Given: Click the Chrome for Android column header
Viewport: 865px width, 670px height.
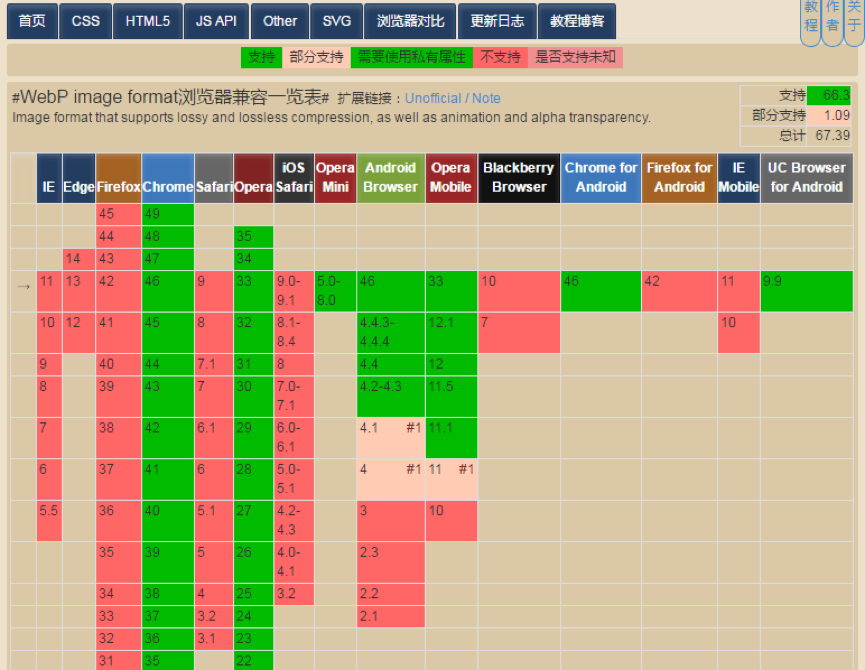Looking at the screenshot, I should (601, 178).
